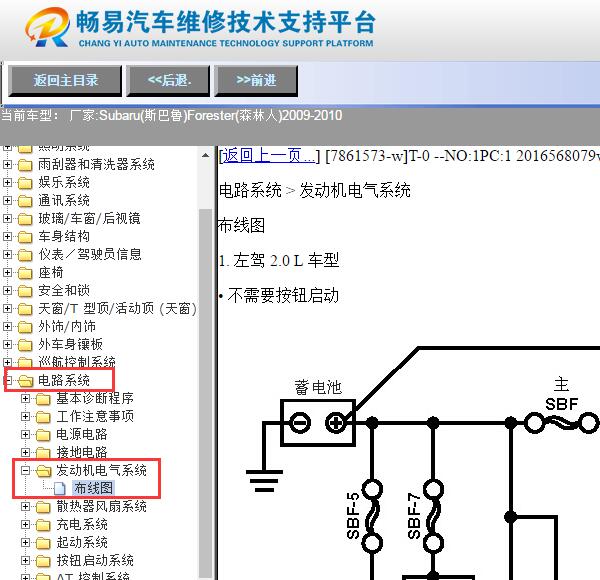Viewport: 600px width, 580px height.
Task: Click the open 电路系统 folder icon
Action: (26, 381)
